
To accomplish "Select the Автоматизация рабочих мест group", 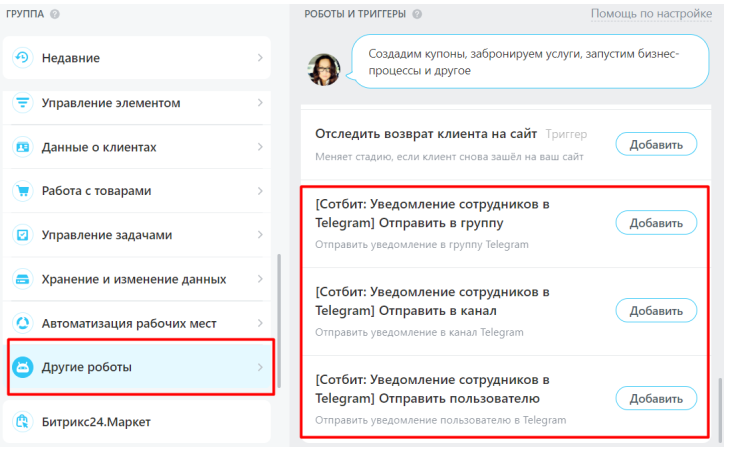I will click(x=137, y=323).
